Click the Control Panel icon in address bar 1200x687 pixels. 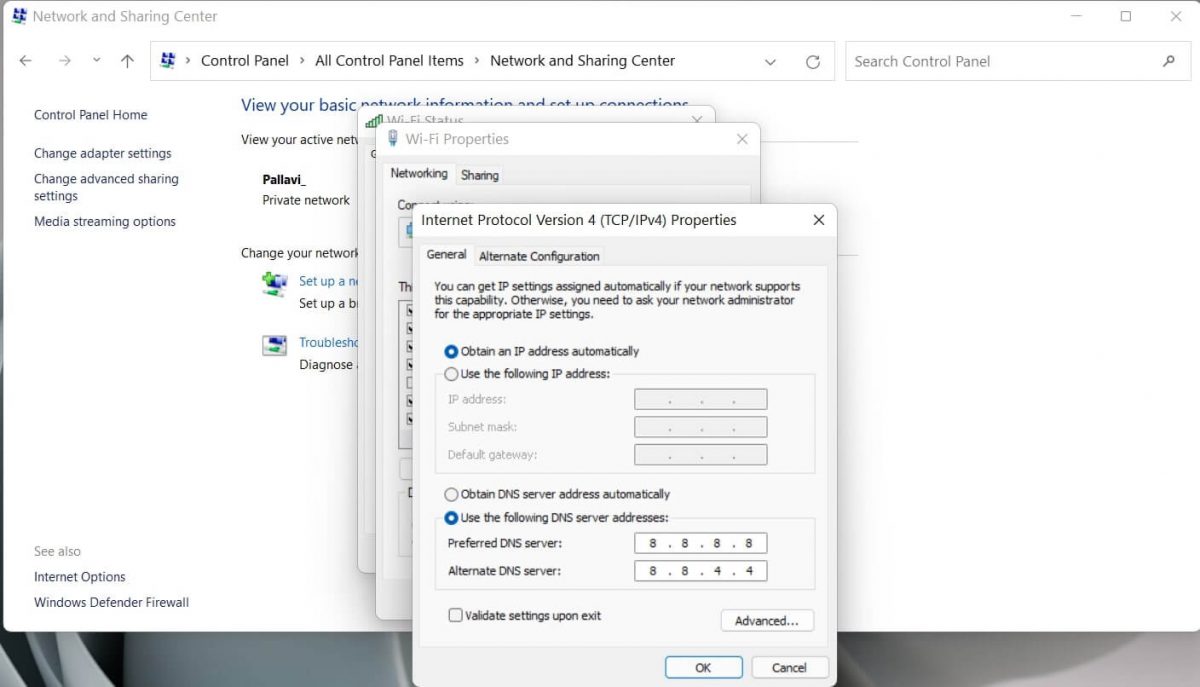pyautogui.click(x=168, y=60)
